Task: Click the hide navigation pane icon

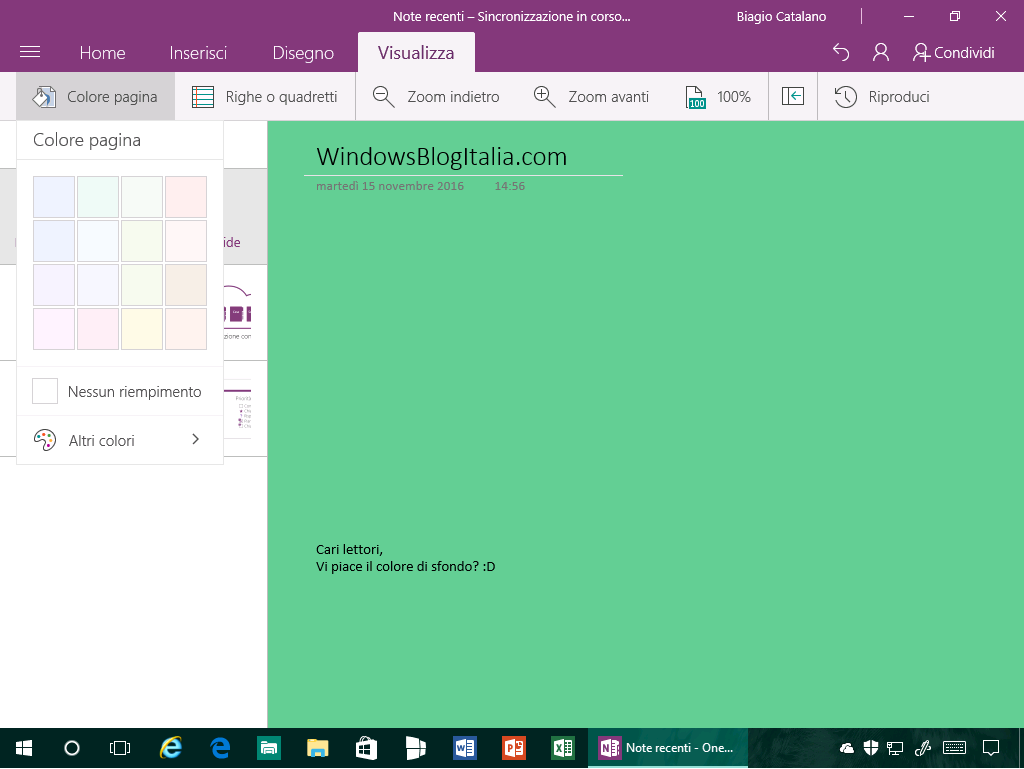Action: (x=793, y=97)
